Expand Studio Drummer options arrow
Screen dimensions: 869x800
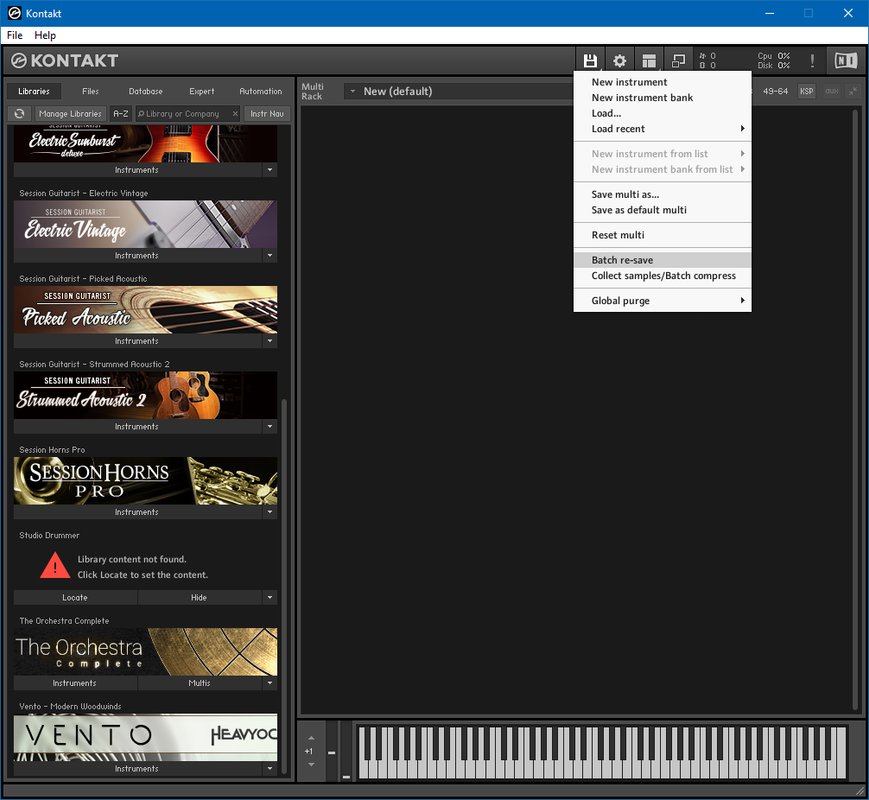point(270,597)
